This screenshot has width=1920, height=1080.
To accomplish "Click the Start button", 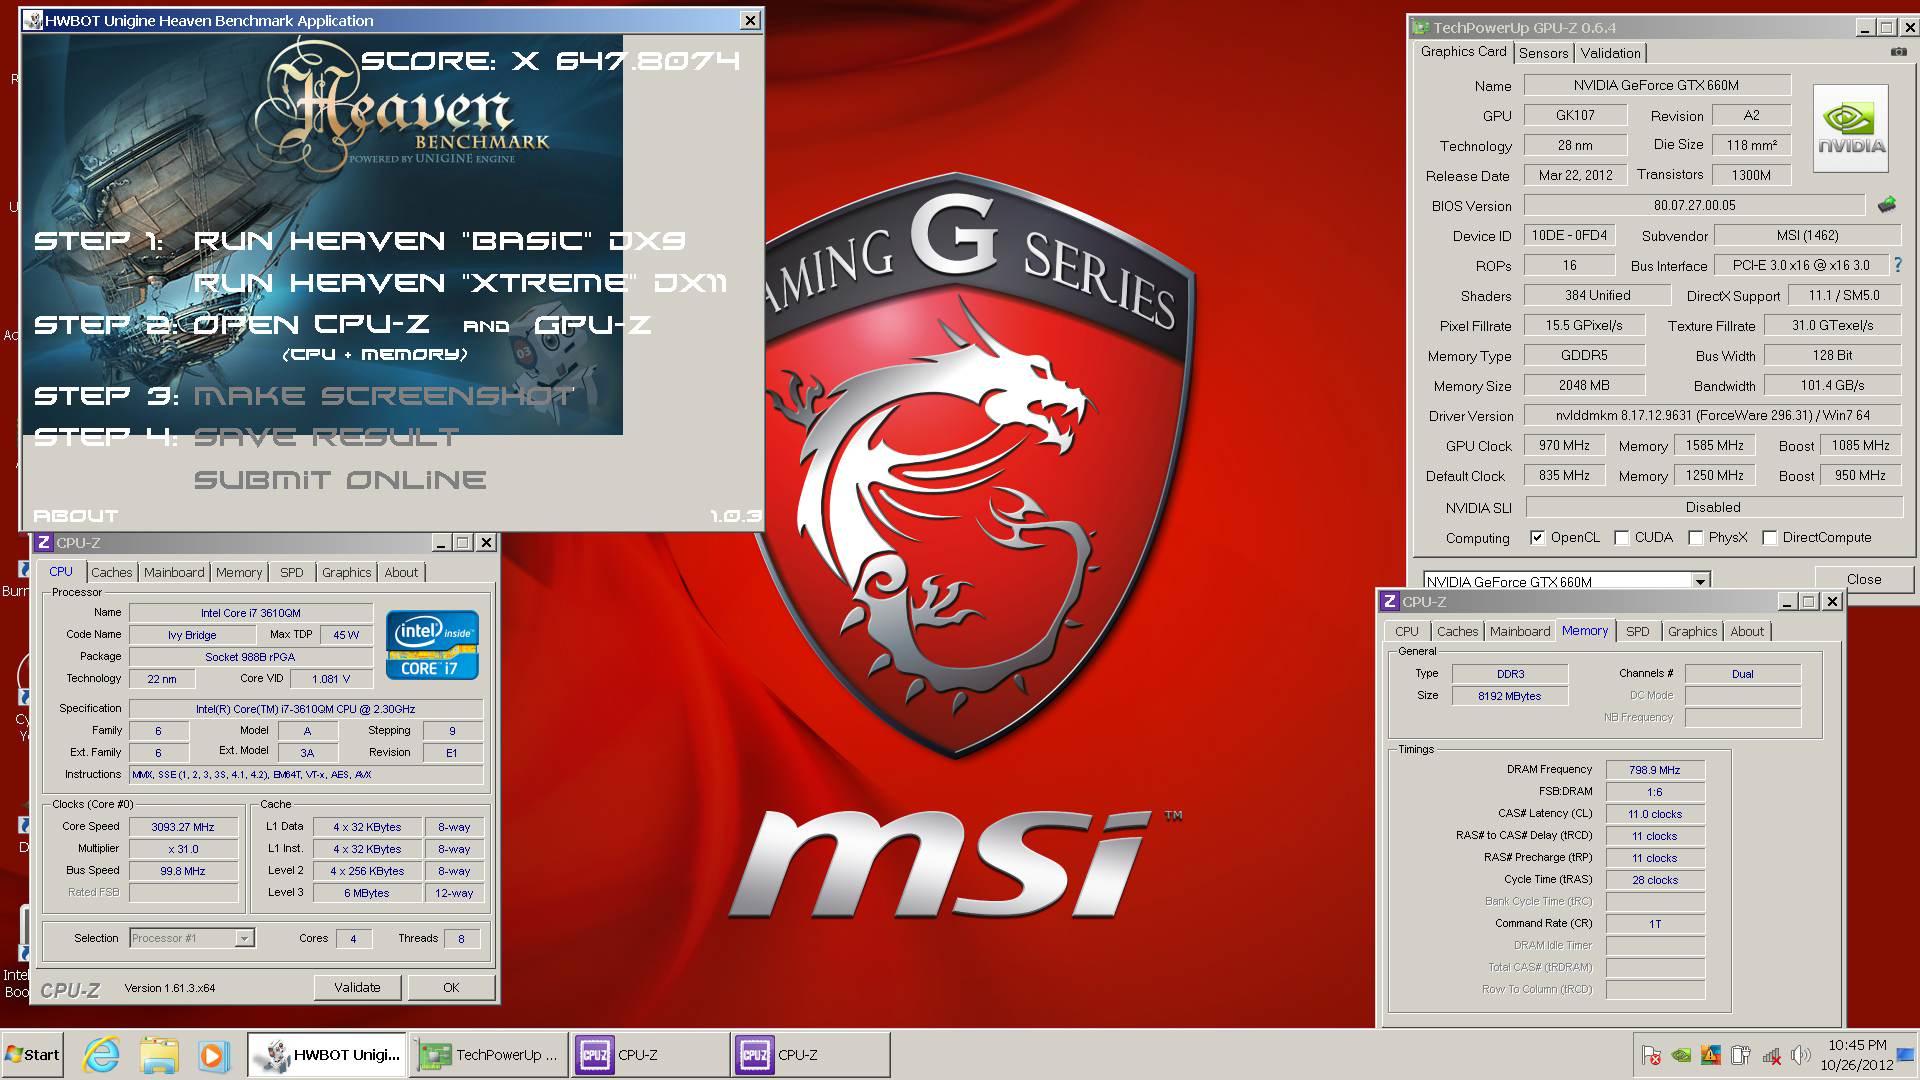I will click(32, 1055).
